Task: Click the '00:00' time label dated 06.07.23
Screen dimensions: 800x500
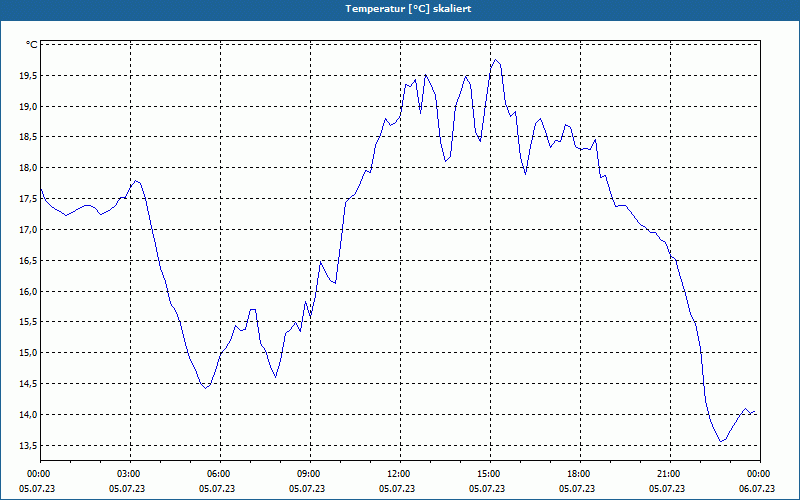Action: (x=759, y=474)
